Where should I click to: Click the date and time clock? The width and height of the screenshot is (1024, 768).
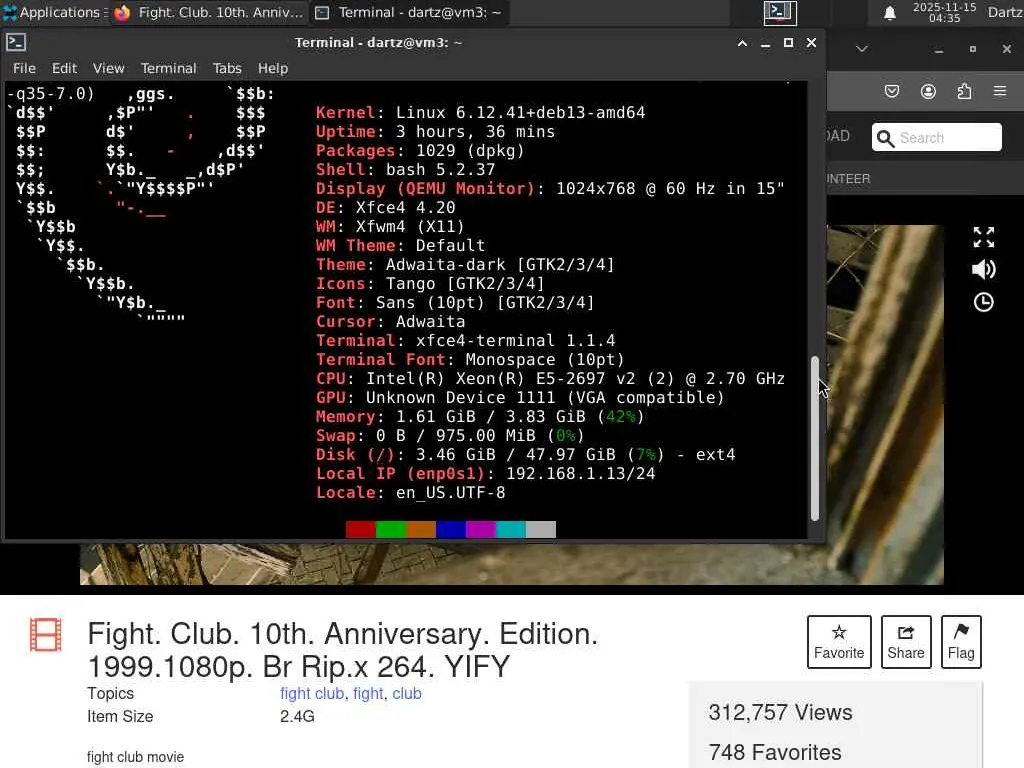(944, 12)
